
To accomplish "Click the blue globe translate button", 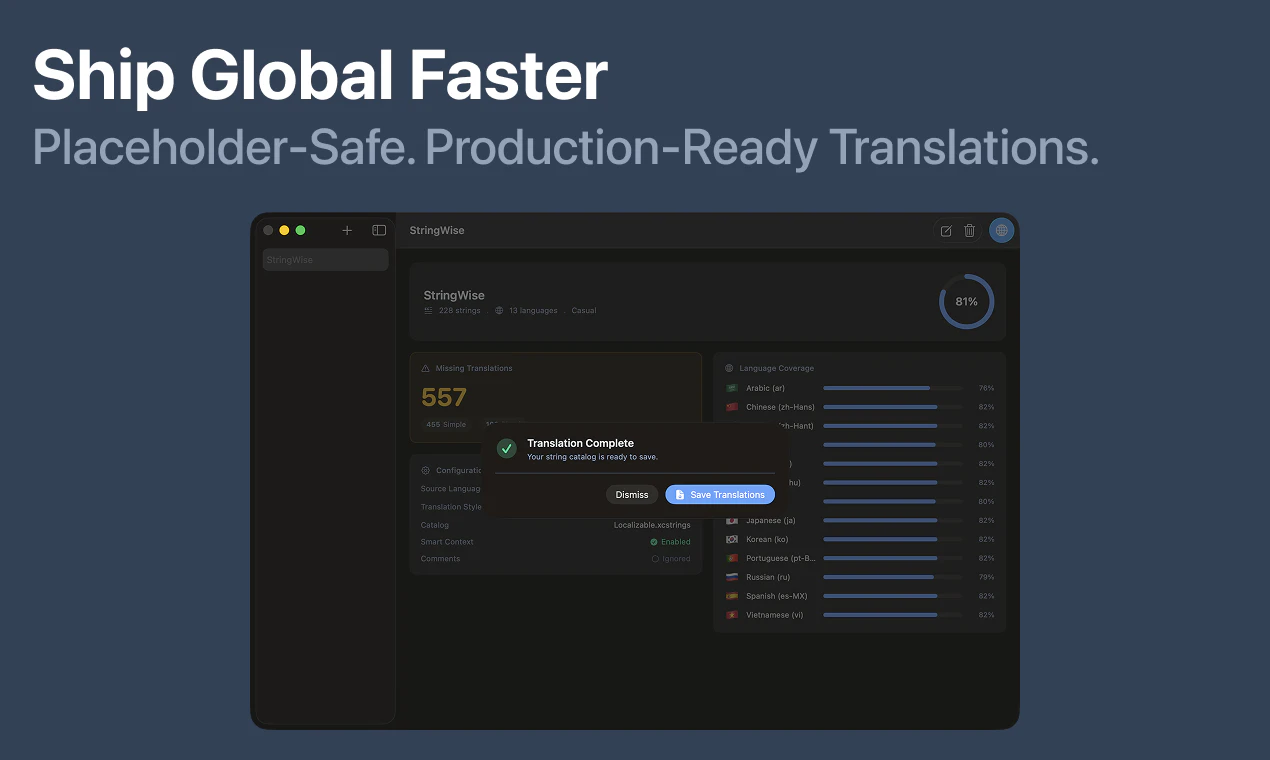I will (1002, 231).
